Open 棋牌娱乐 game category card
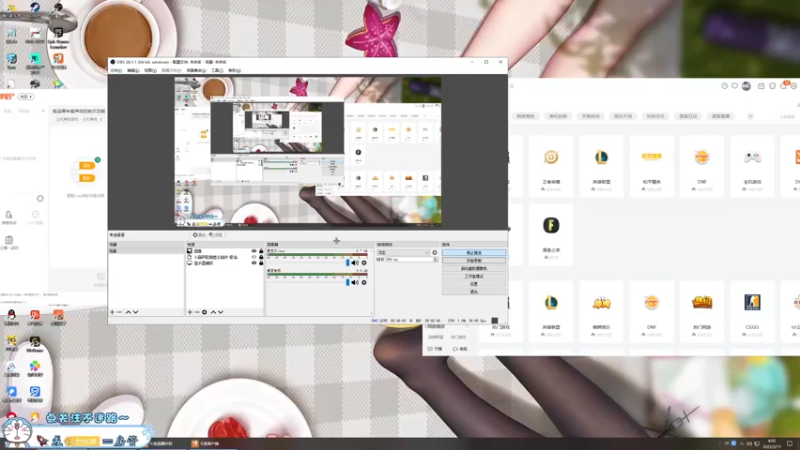The height and width of the screenshot is (450, 800). click(602, 311)
